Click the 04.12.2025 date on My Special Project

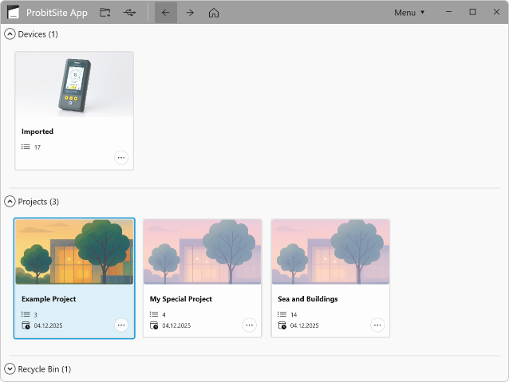176,325
